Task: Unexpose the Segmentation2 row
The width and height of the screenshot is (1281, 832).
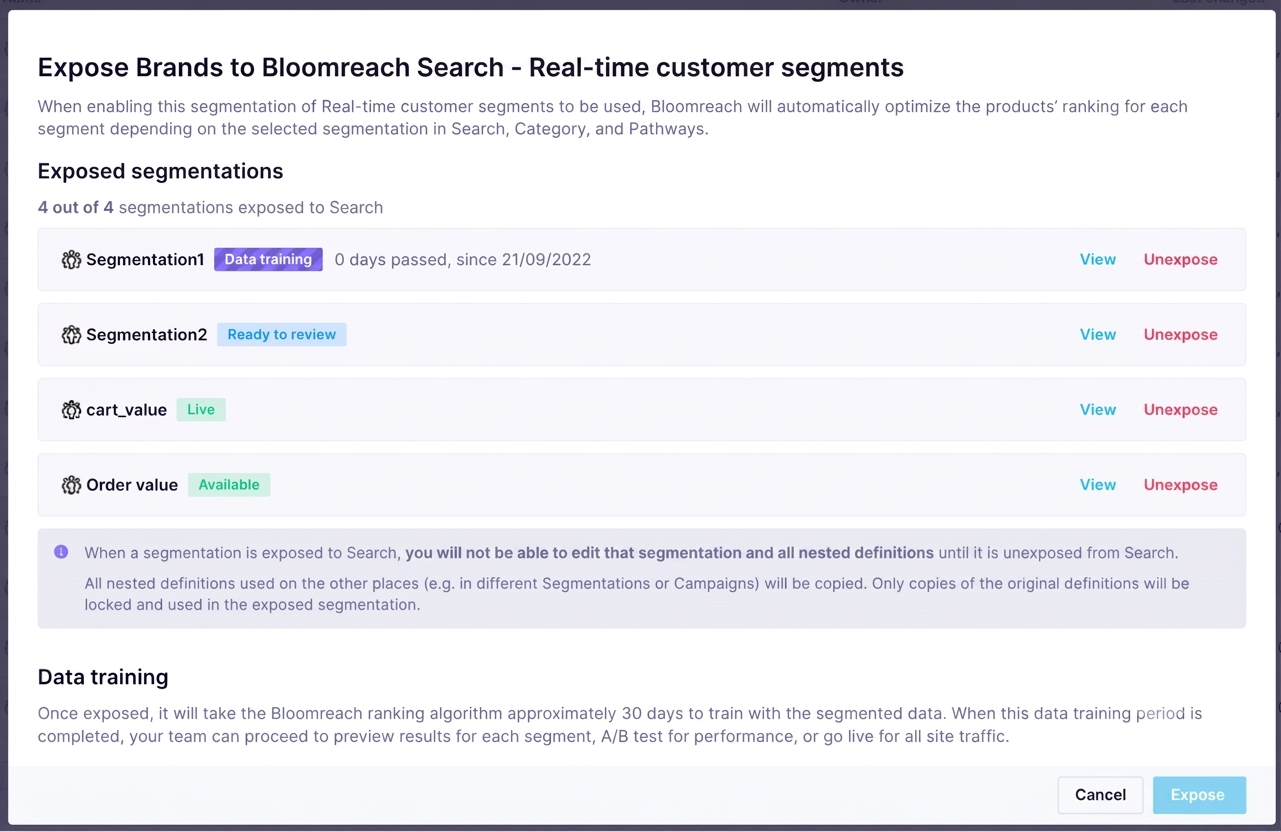Action: [1180, 334]
